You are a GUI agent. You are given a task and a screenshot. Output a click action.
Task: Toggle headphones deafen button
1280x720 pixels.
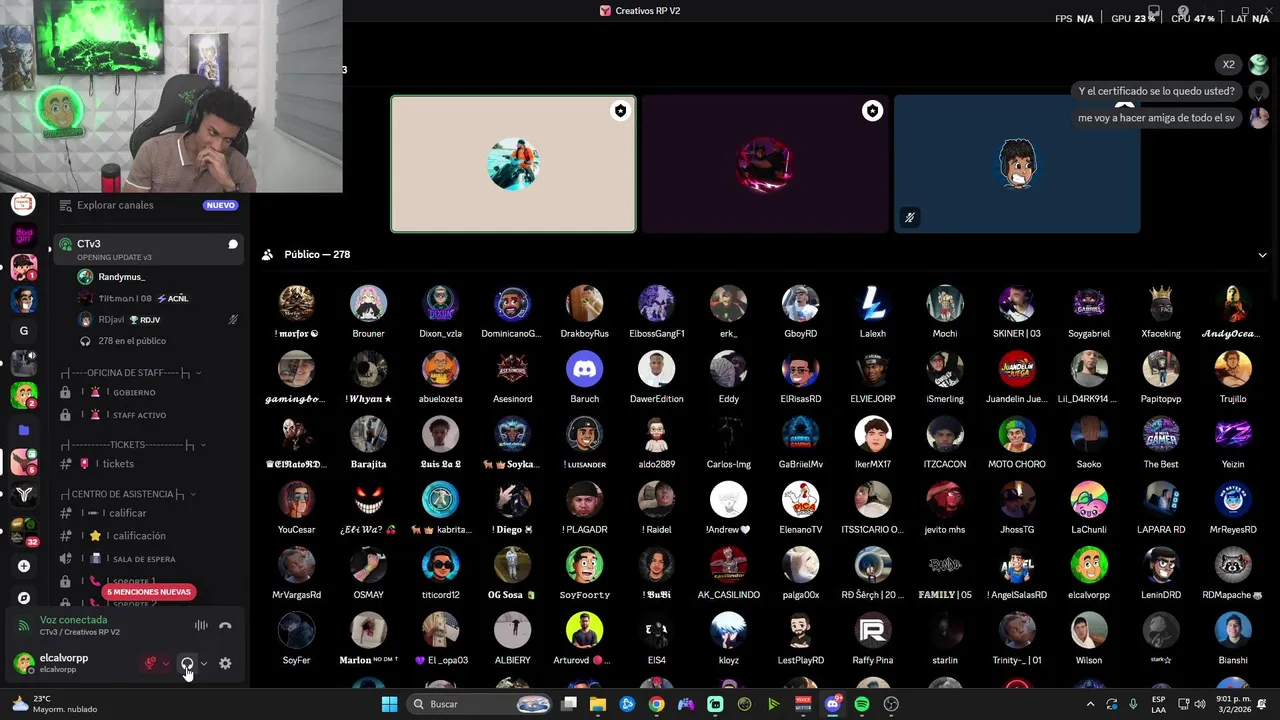point(187,663)
